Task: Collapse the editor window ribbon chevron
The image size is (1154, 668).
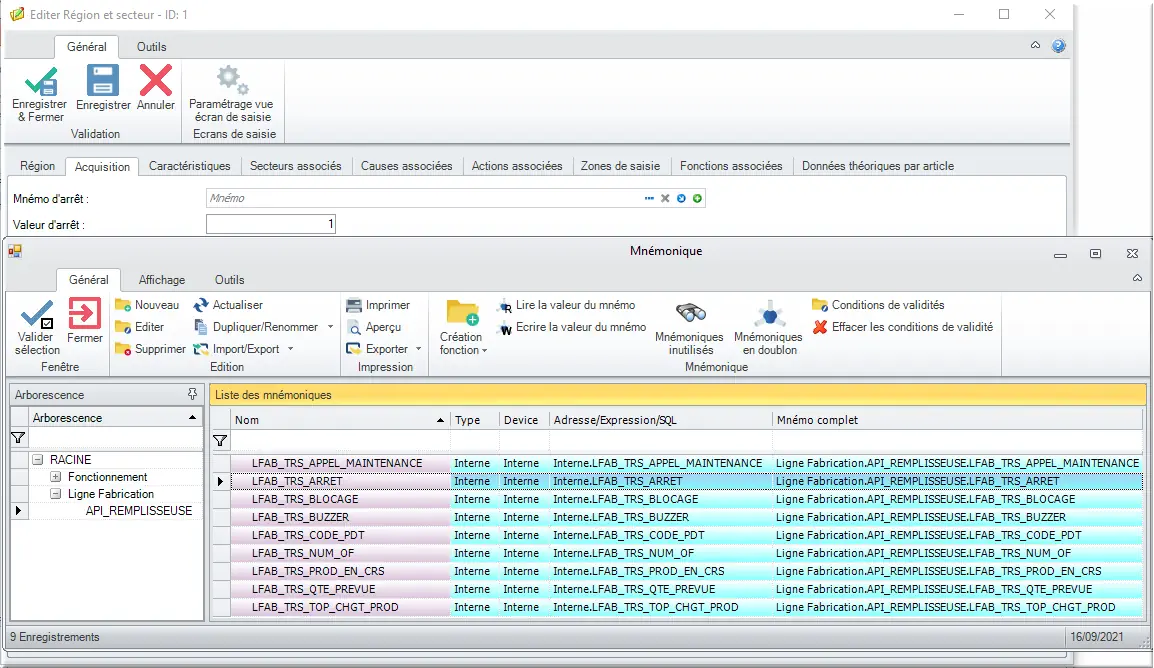Action: coord(1036,46)
